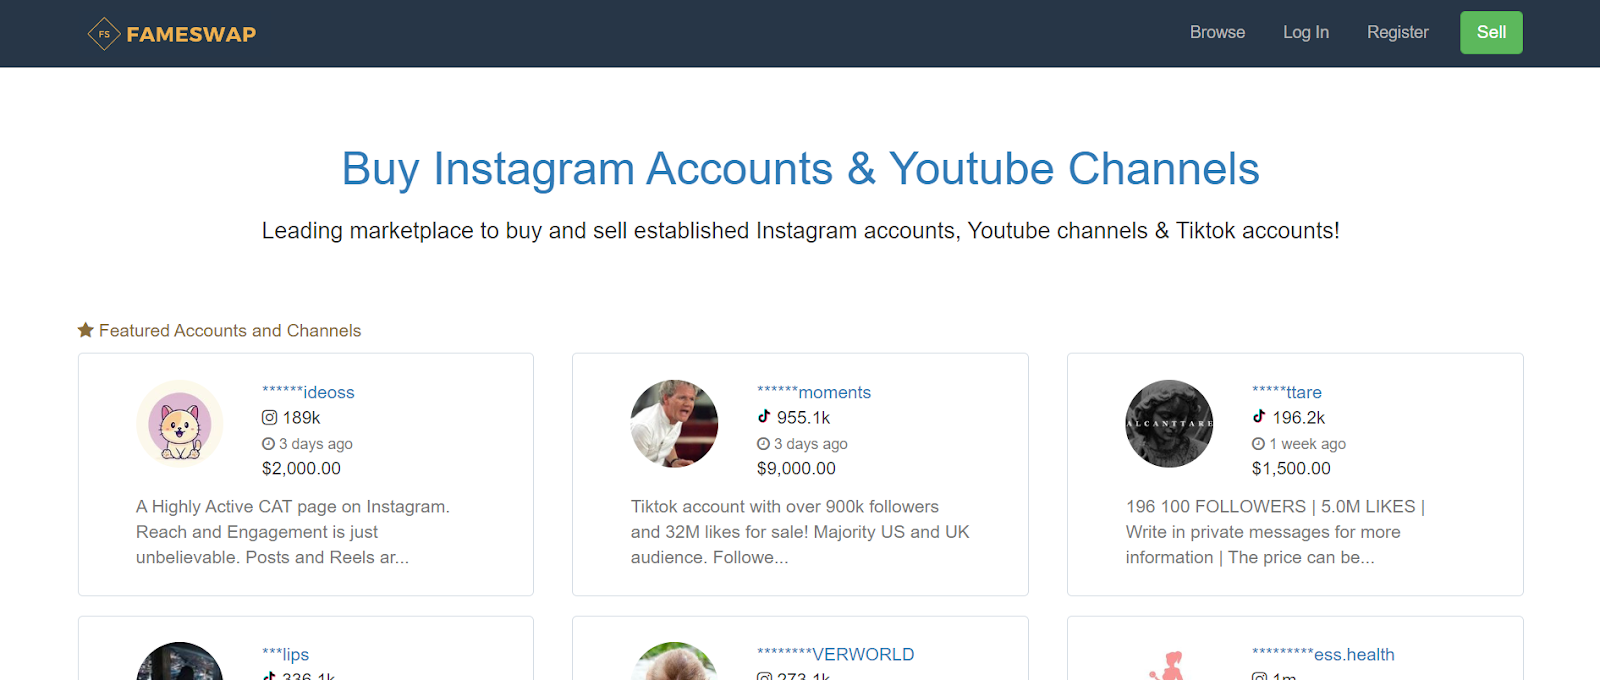Open the ******ideoss account listing
Screen dimensions: 1600x680
(308, 392)
